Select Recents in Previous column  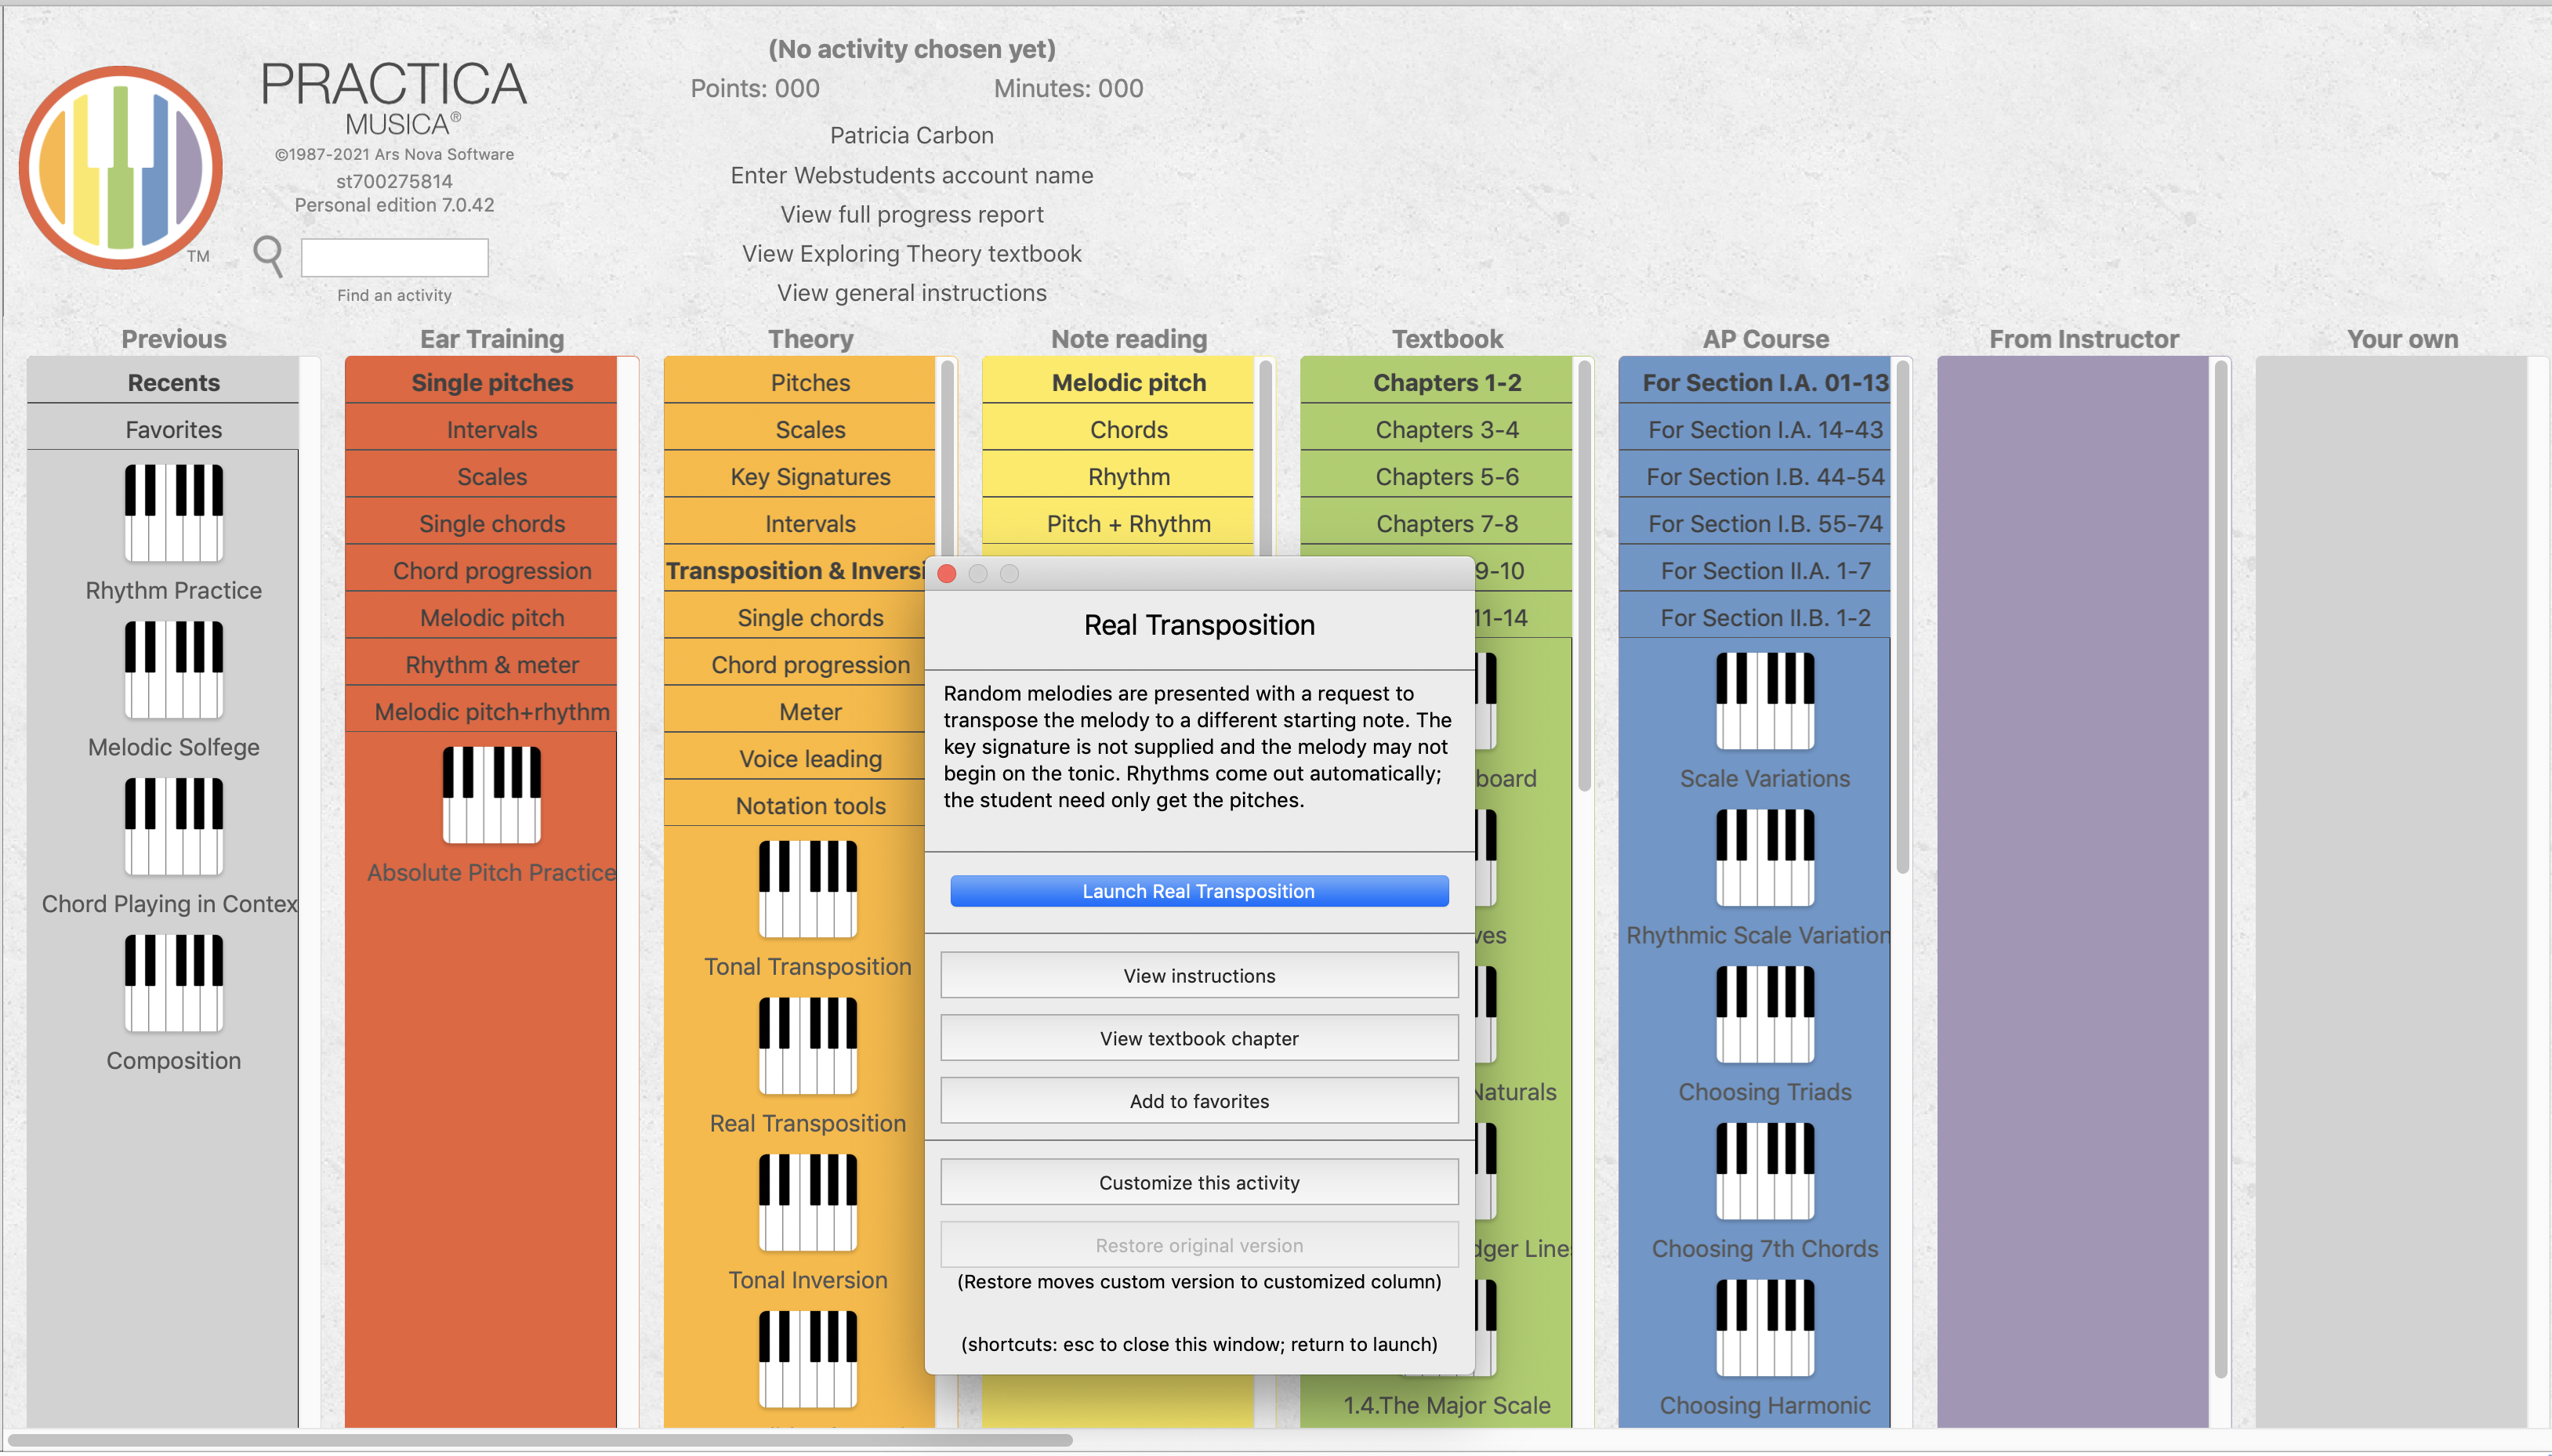(x=163, y=382)
